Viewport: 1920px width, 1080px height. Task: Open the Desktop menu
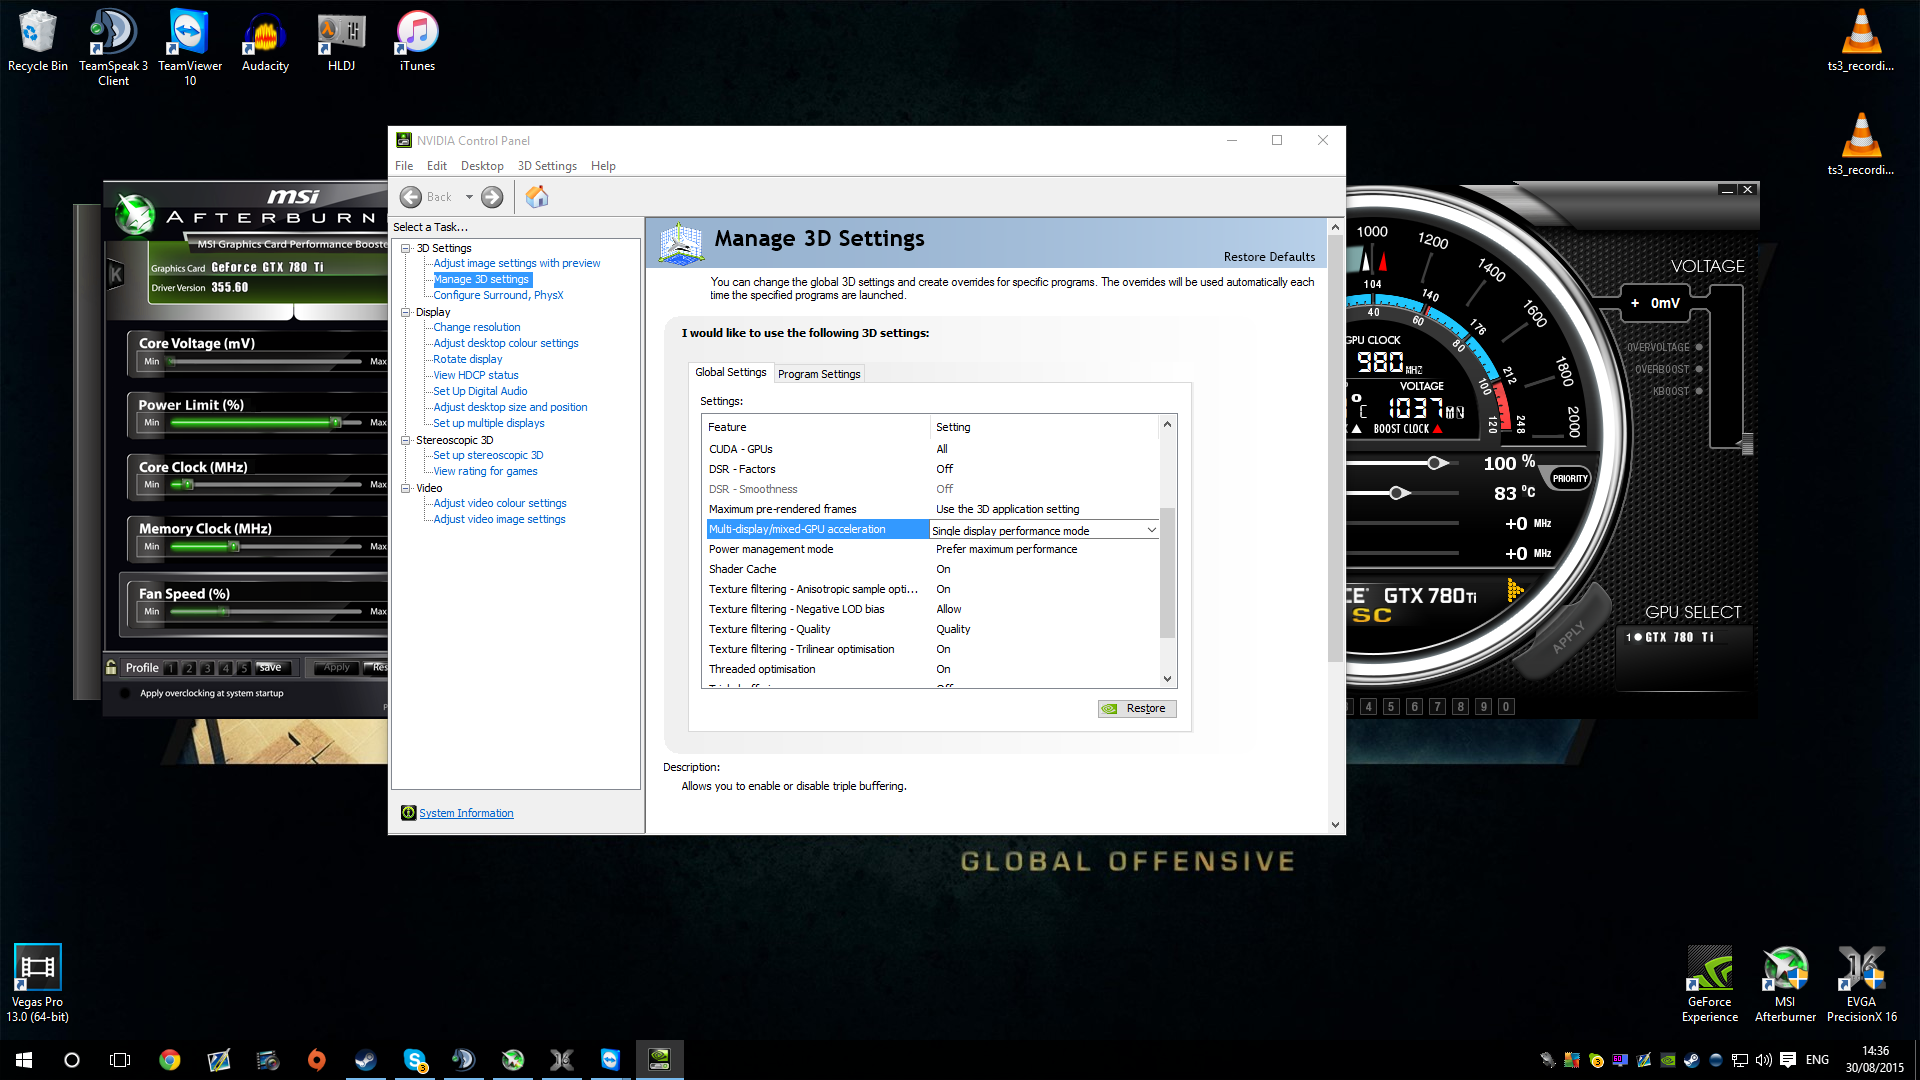482,166
